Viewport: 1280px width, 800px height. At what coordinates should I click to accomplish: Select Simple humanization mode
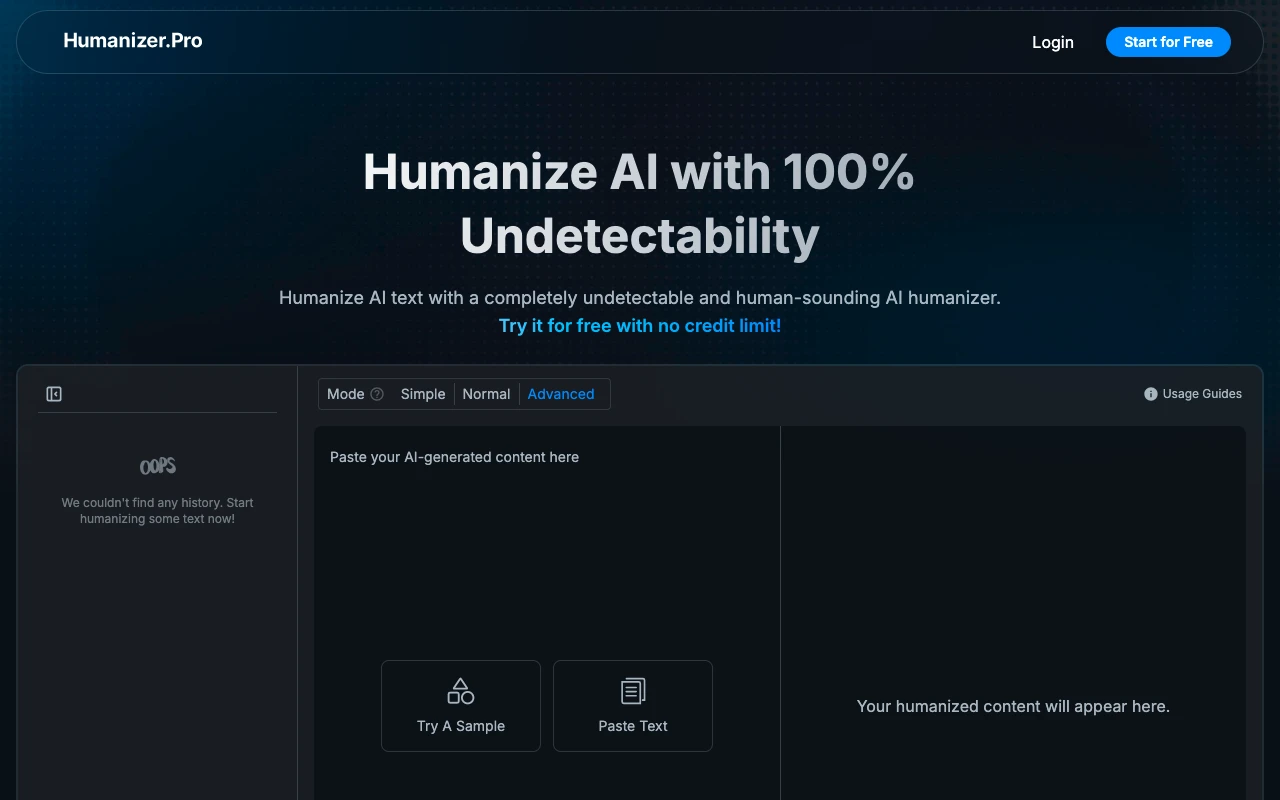pyautogui.click(x=422, y=394)
